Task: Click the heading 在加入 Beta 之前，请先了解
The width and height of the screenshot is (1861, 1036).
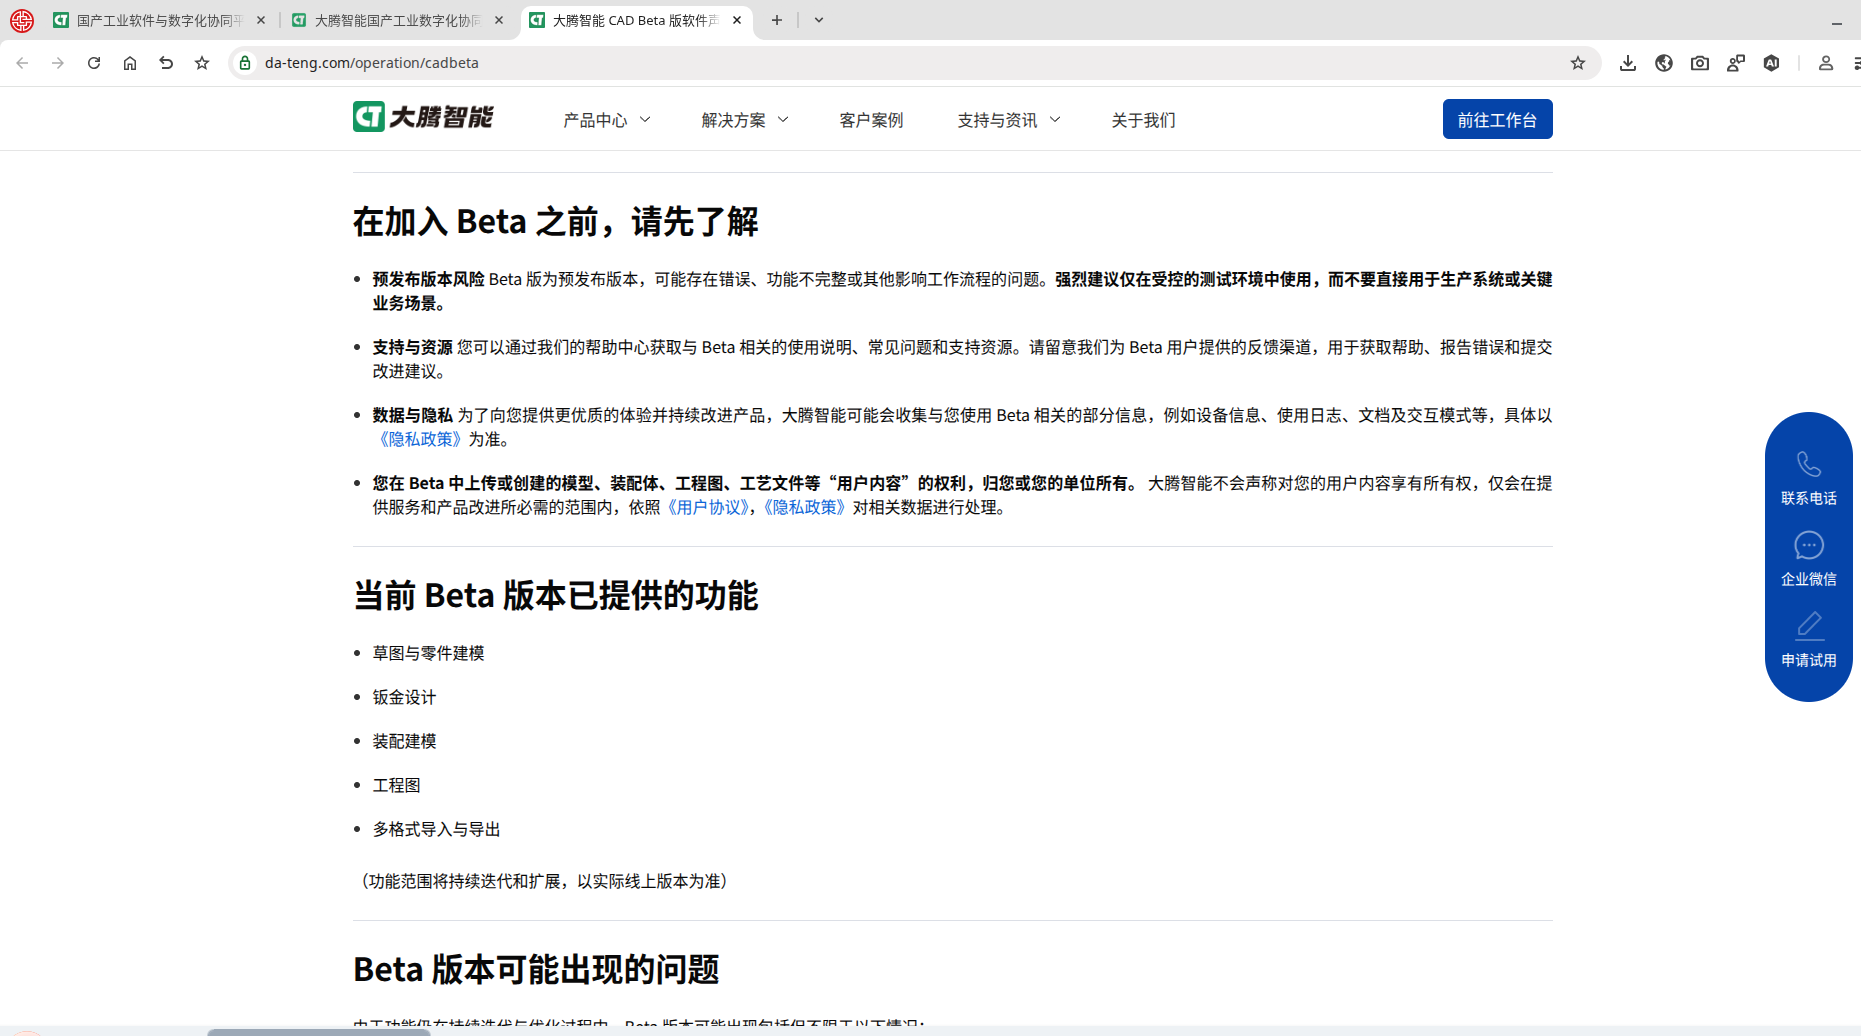Action: 555,222
